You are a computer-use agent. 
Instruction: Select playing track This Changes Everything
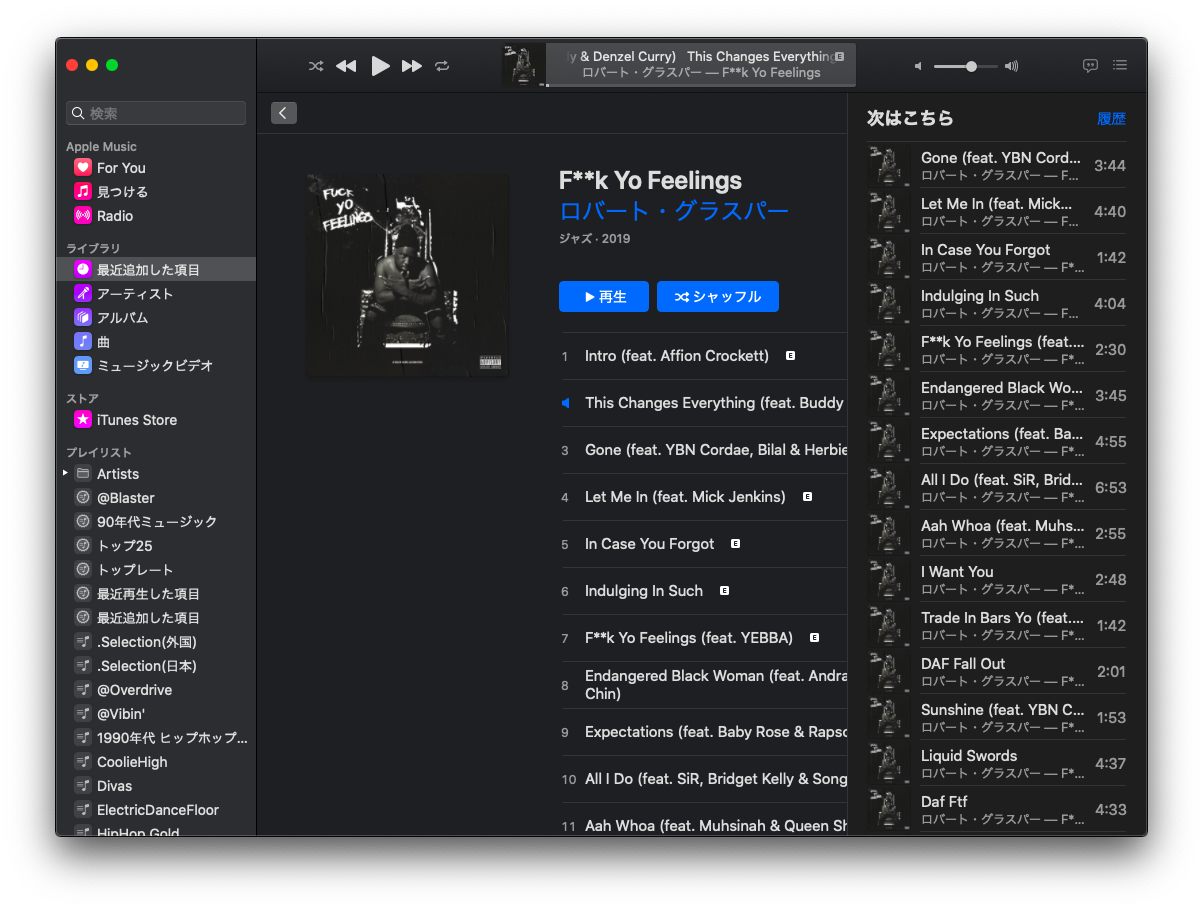click(704, 403)
